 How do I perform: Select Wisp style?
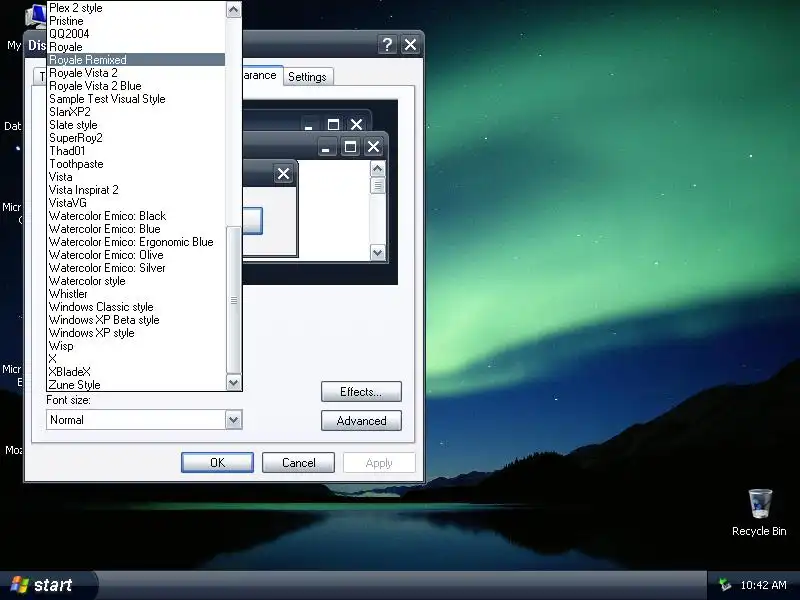(136, 346)
